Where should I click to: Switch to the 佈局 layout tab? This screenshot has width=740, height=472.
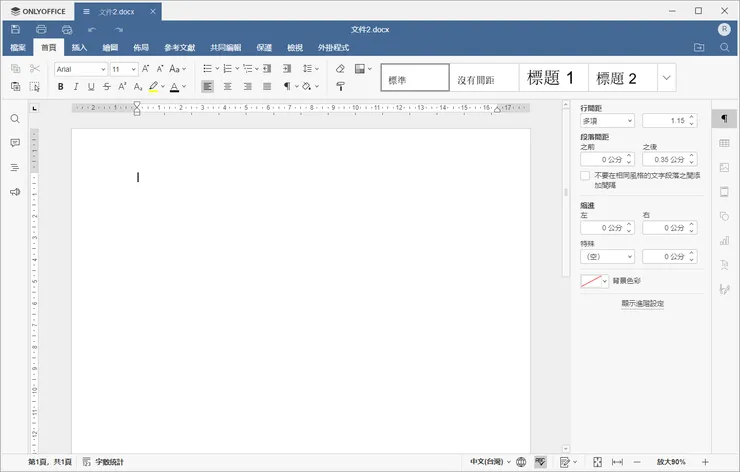[x=141, y=47]
